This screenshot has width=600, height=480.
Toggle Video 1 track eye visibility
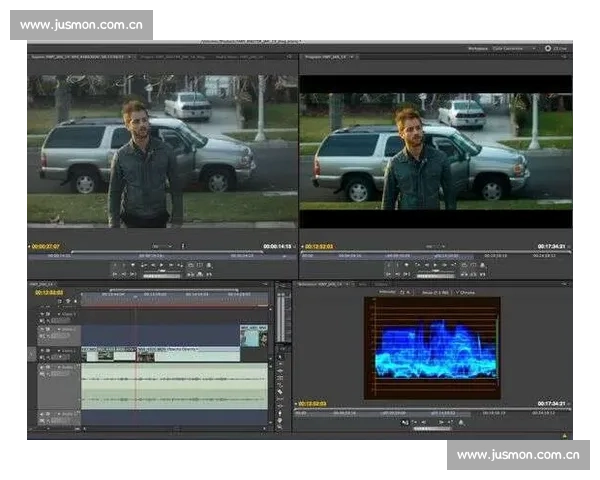tap(44, 351)
